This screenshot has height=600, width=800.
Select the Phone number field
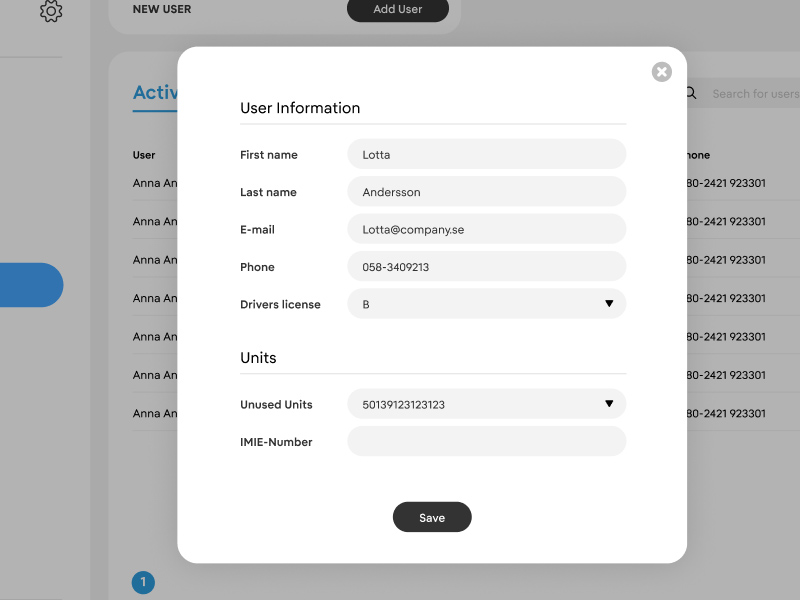(486, 267)
